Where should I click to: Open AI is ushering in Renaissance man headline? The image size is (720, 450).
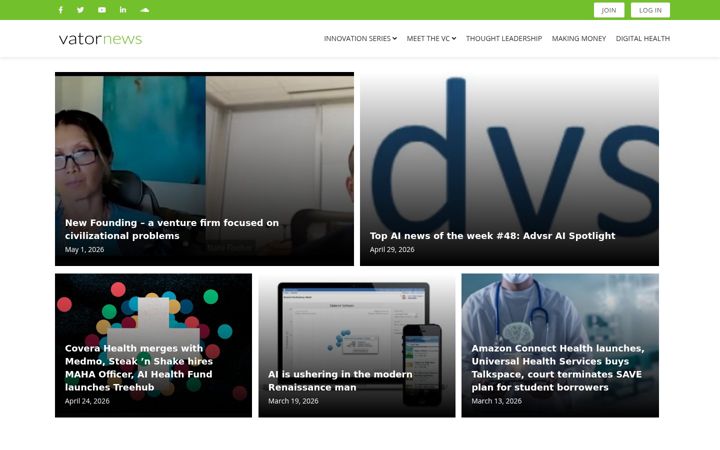point(340,381)
